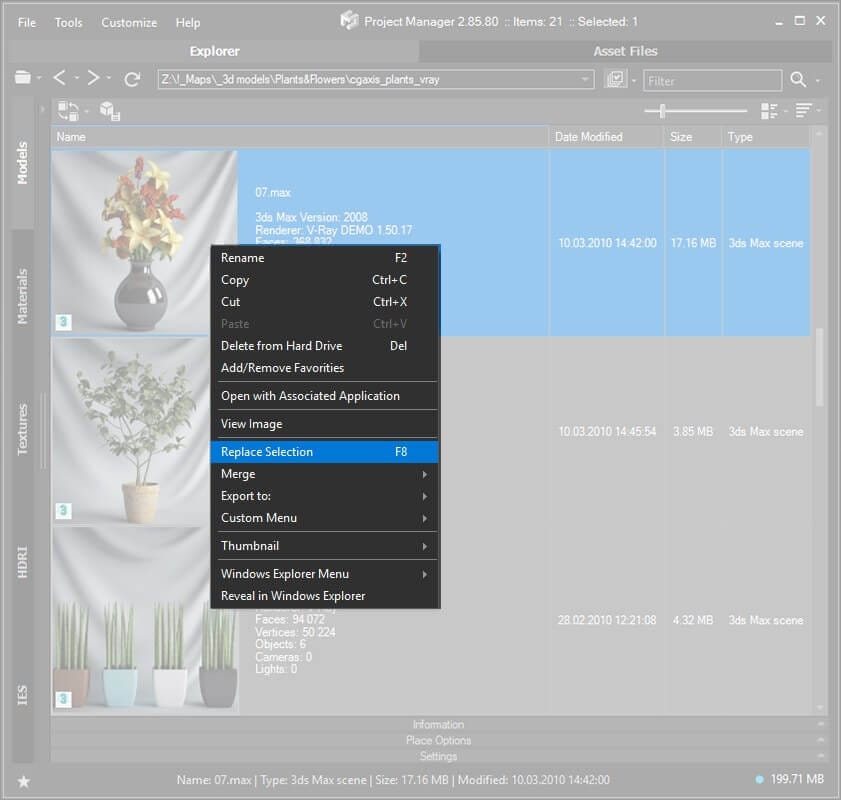The width and height of the screenshot is (841, 800).
Task: Click the back navigation arrow
Action: point(59,78)
